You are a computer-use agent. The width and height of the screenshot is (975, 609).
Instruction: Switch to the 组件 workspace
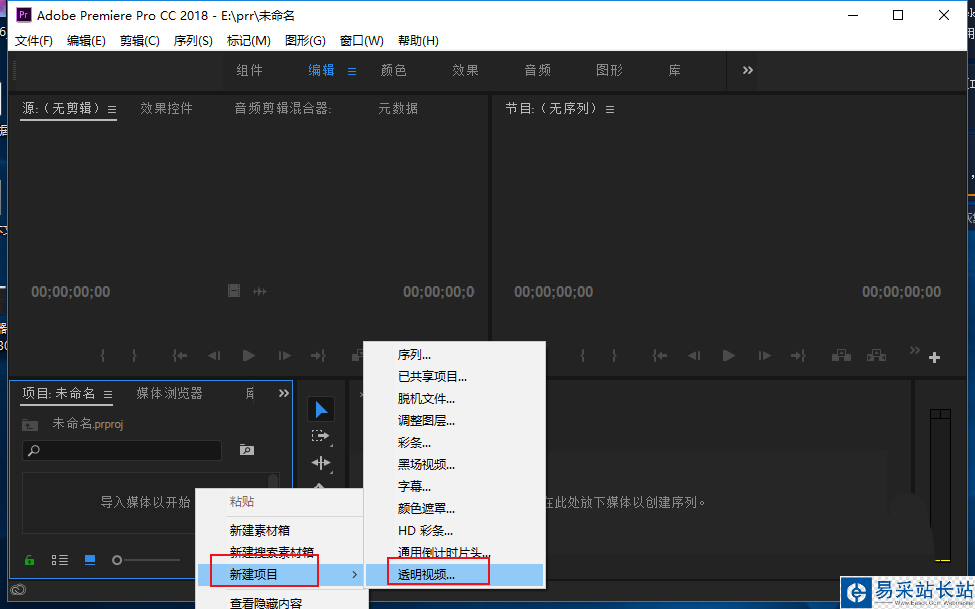pos(249,70)
